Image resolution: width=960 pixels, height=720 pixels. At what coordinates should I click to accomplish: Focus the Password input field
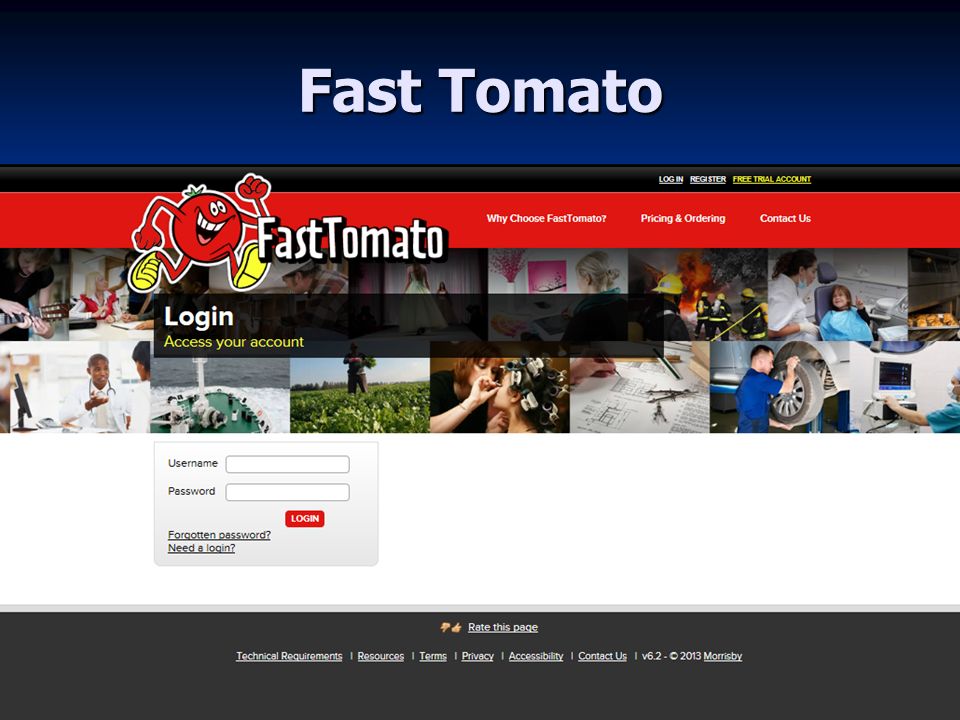(x=287, y=492)
